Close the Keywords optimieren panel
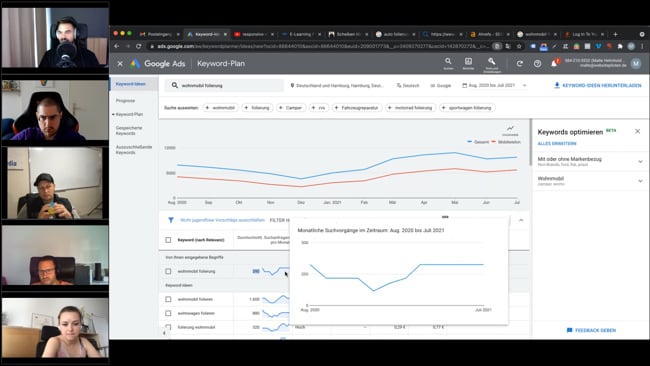 pyautogui.click(x=638, y=131)
